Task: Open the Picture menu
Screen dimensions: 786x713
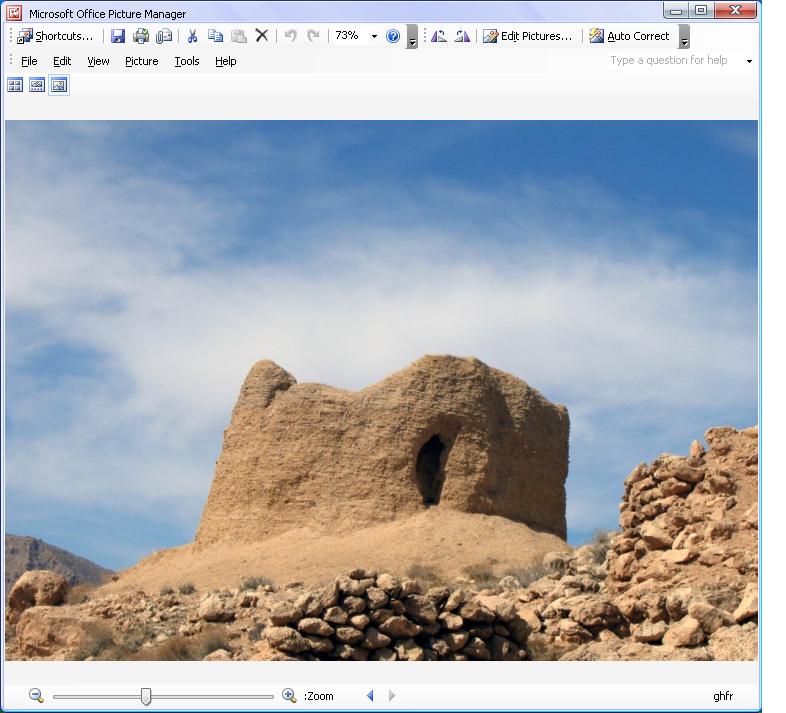Action: (x=142, y=61)
